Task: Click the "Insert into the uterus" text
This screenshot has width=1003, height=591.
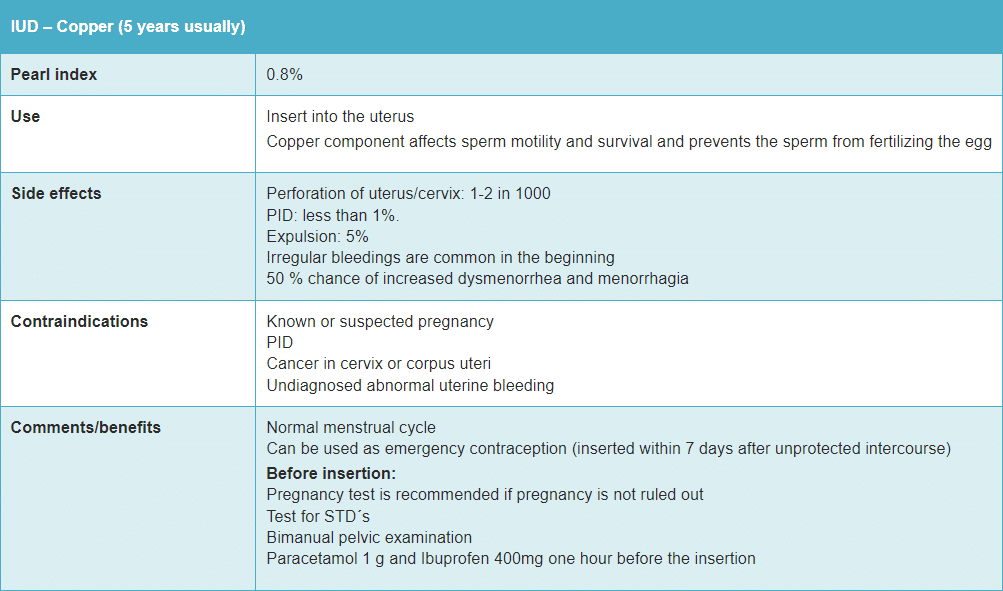Action: (340, 117)
